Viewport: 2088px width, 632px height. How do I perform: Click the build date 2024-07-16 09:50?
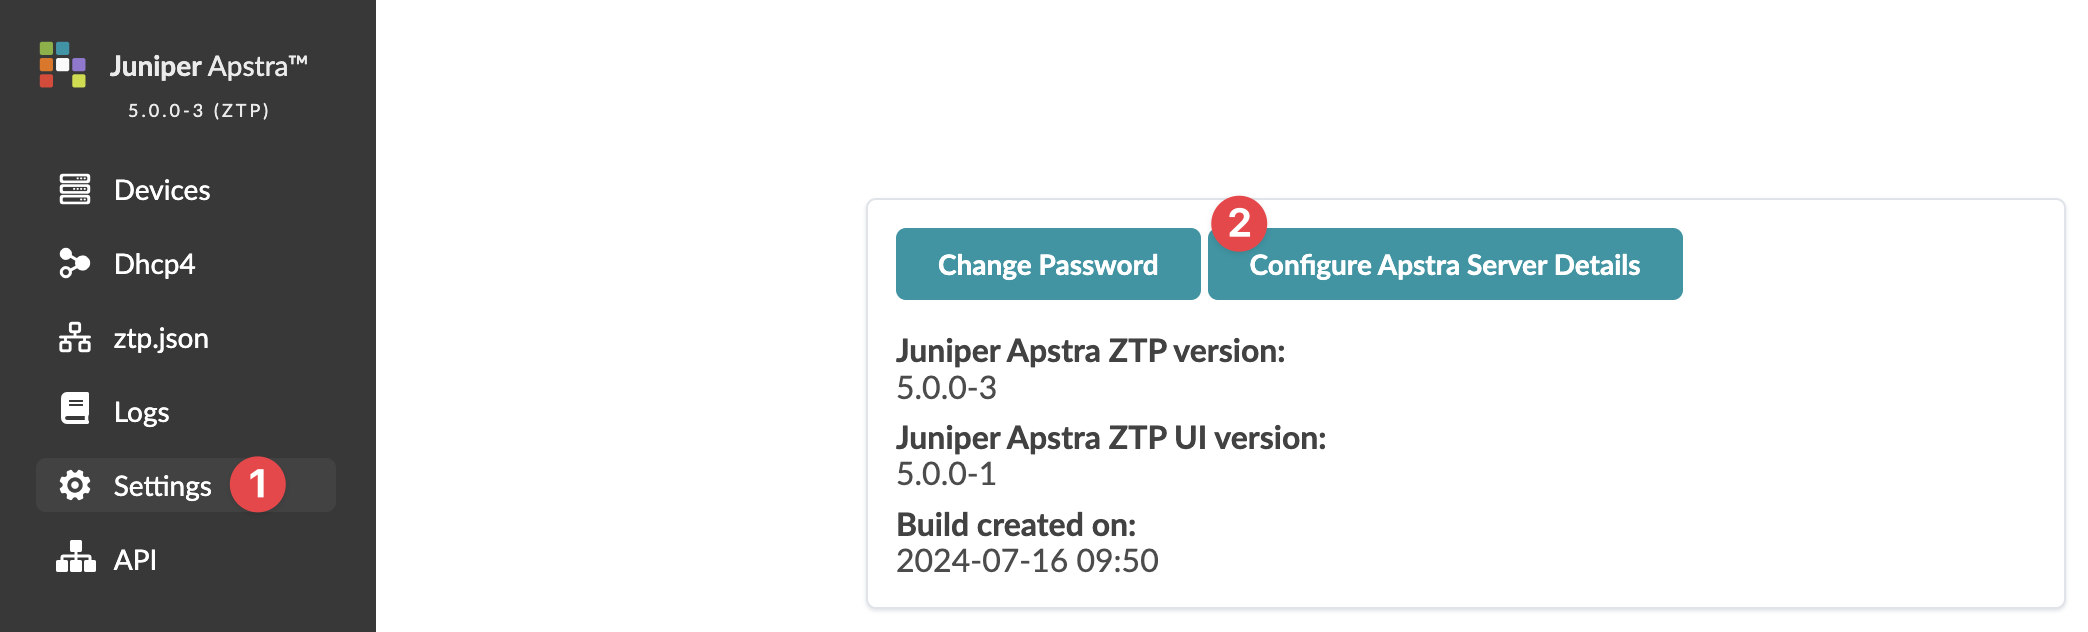(x=1027, y=561)
